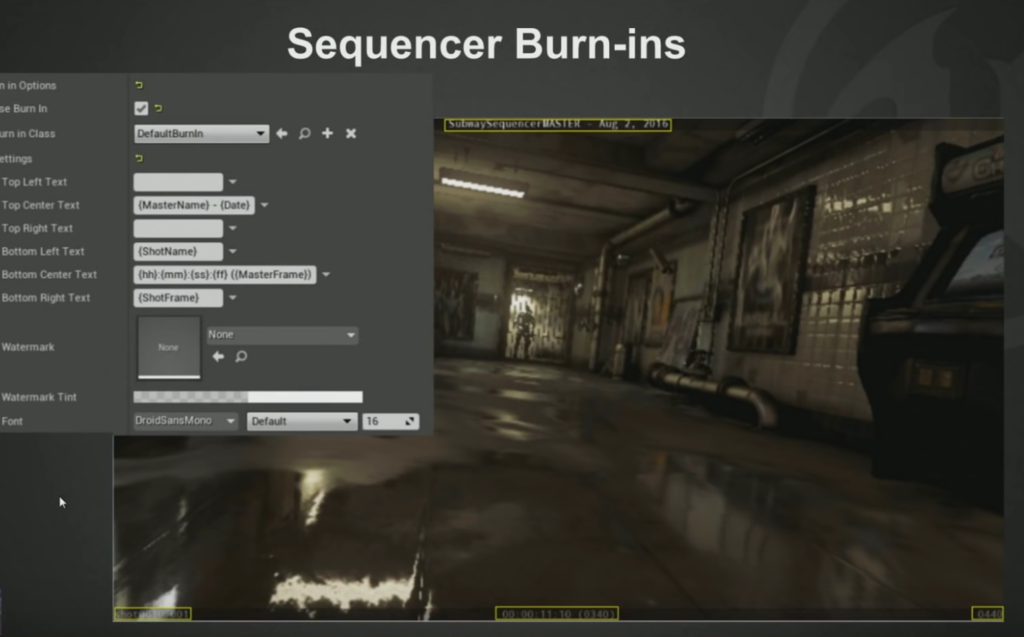Image resolution: width=1024 pixels, height=637 pixels.
Task: Clear the Burn in Class with X icon
Action: point(351,133)
